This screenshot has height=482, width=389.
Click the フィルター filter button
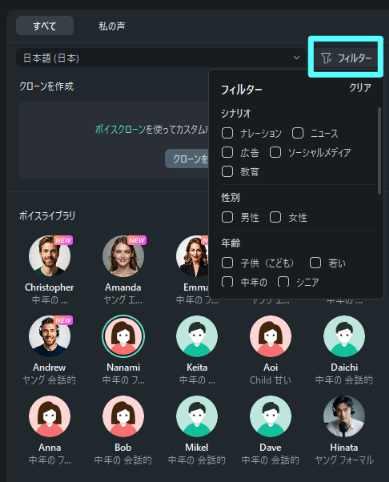click(346, 58)
